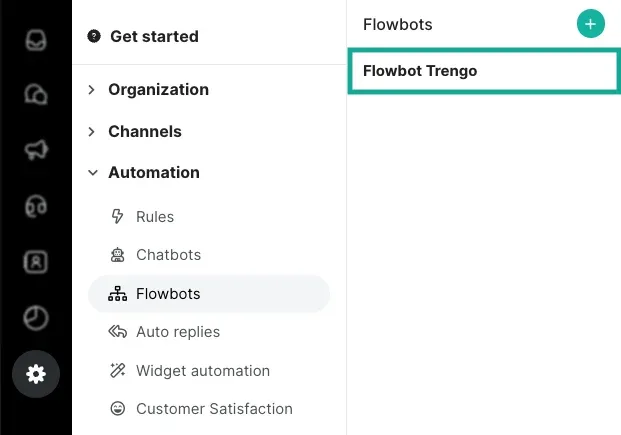621x435 pixels.
Task: Open the contacts icon in the sidebar
Action: [36, 262]
